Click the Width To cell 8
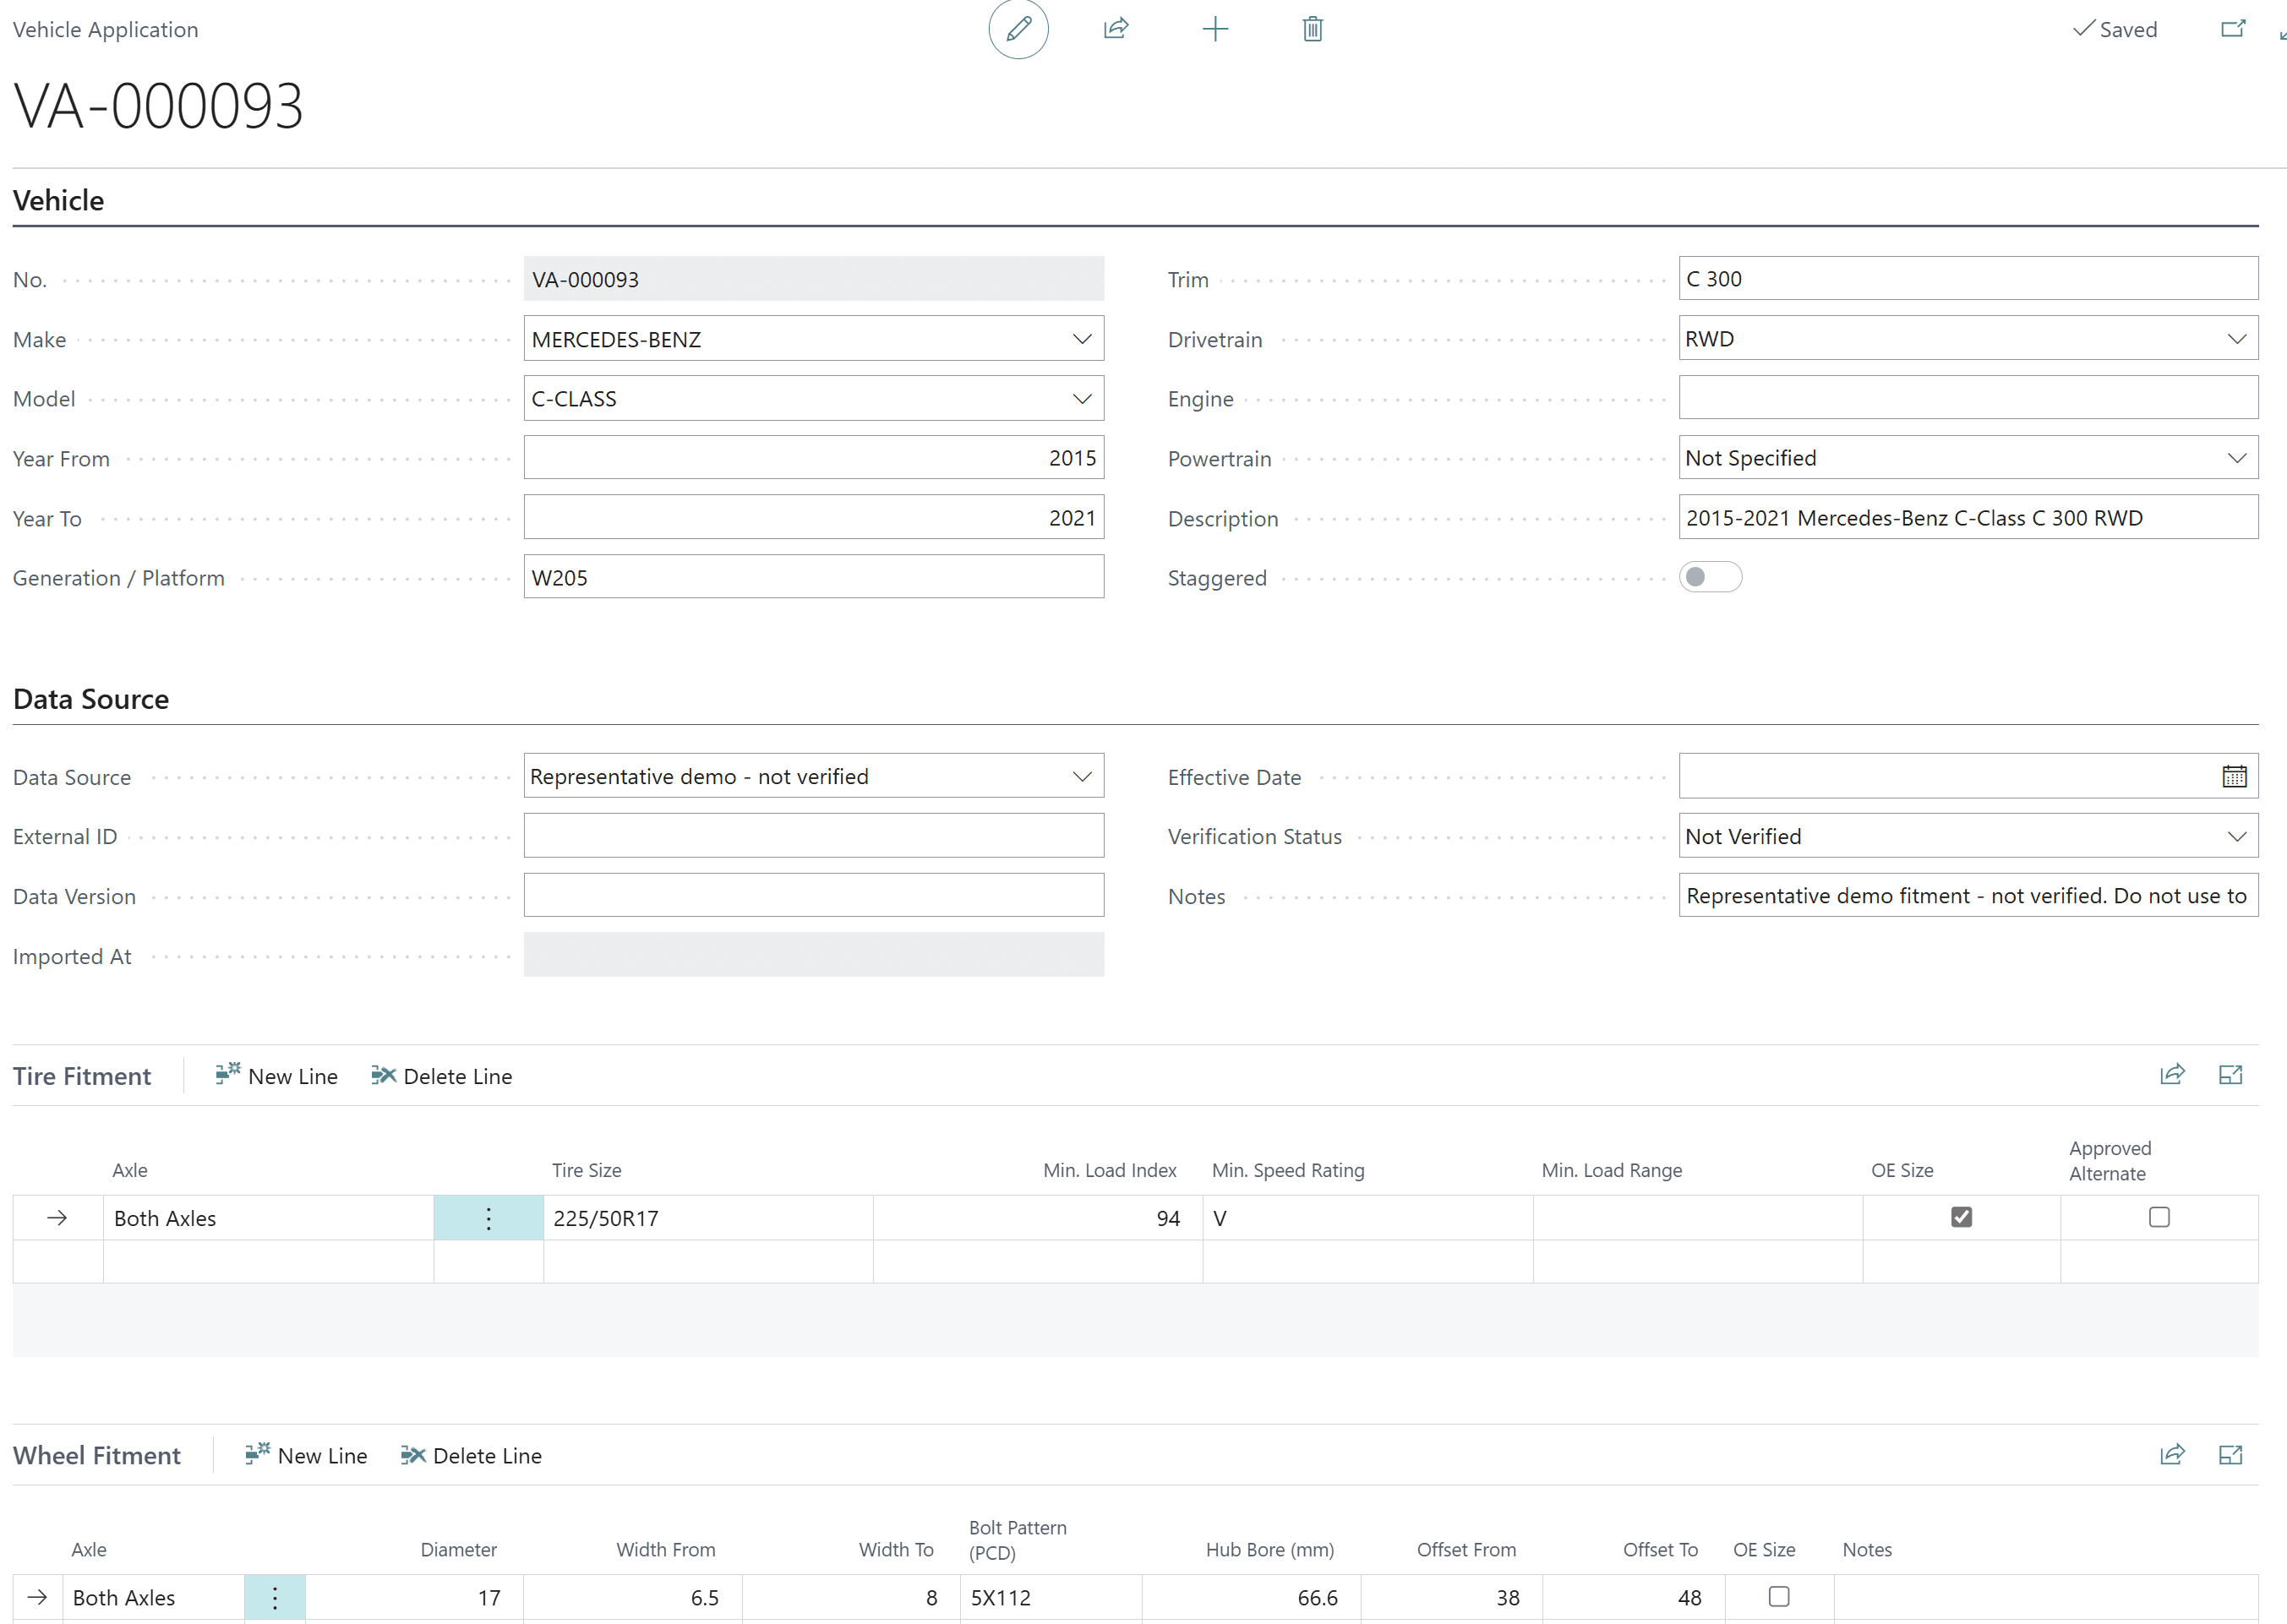2287x1624 pixels. tap(851, 1597)
